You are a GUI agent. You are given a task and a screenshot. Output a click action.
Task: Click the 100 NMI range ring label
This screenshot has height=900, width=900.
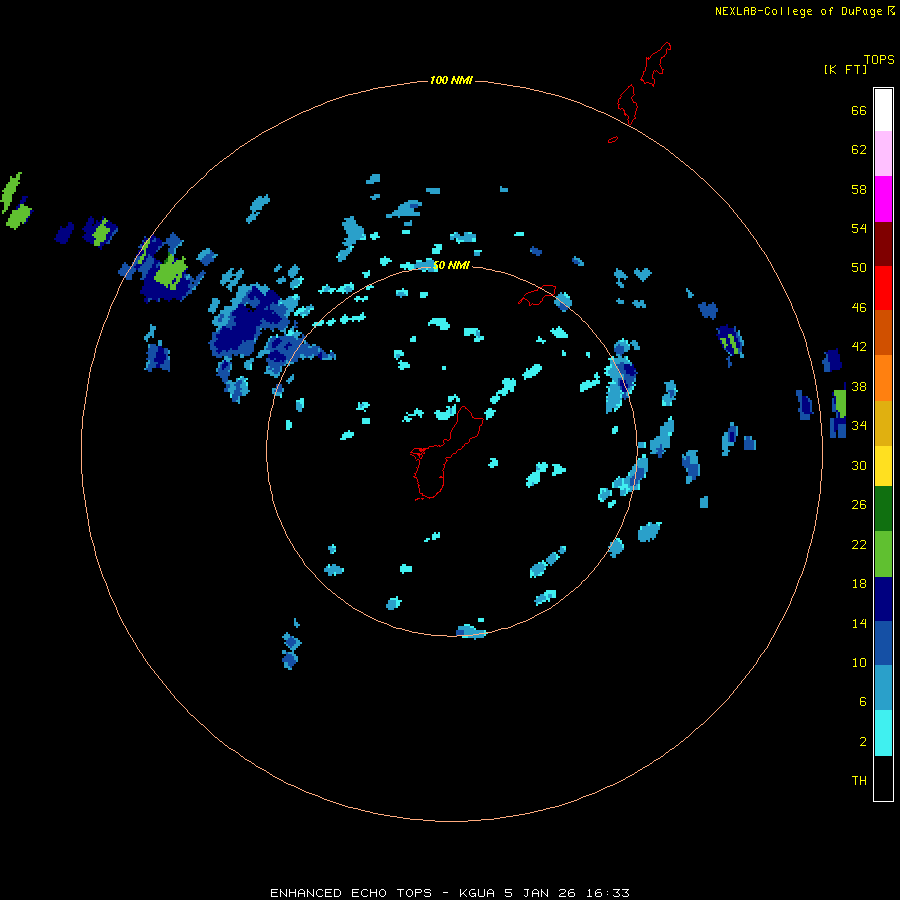coord(451,80)
